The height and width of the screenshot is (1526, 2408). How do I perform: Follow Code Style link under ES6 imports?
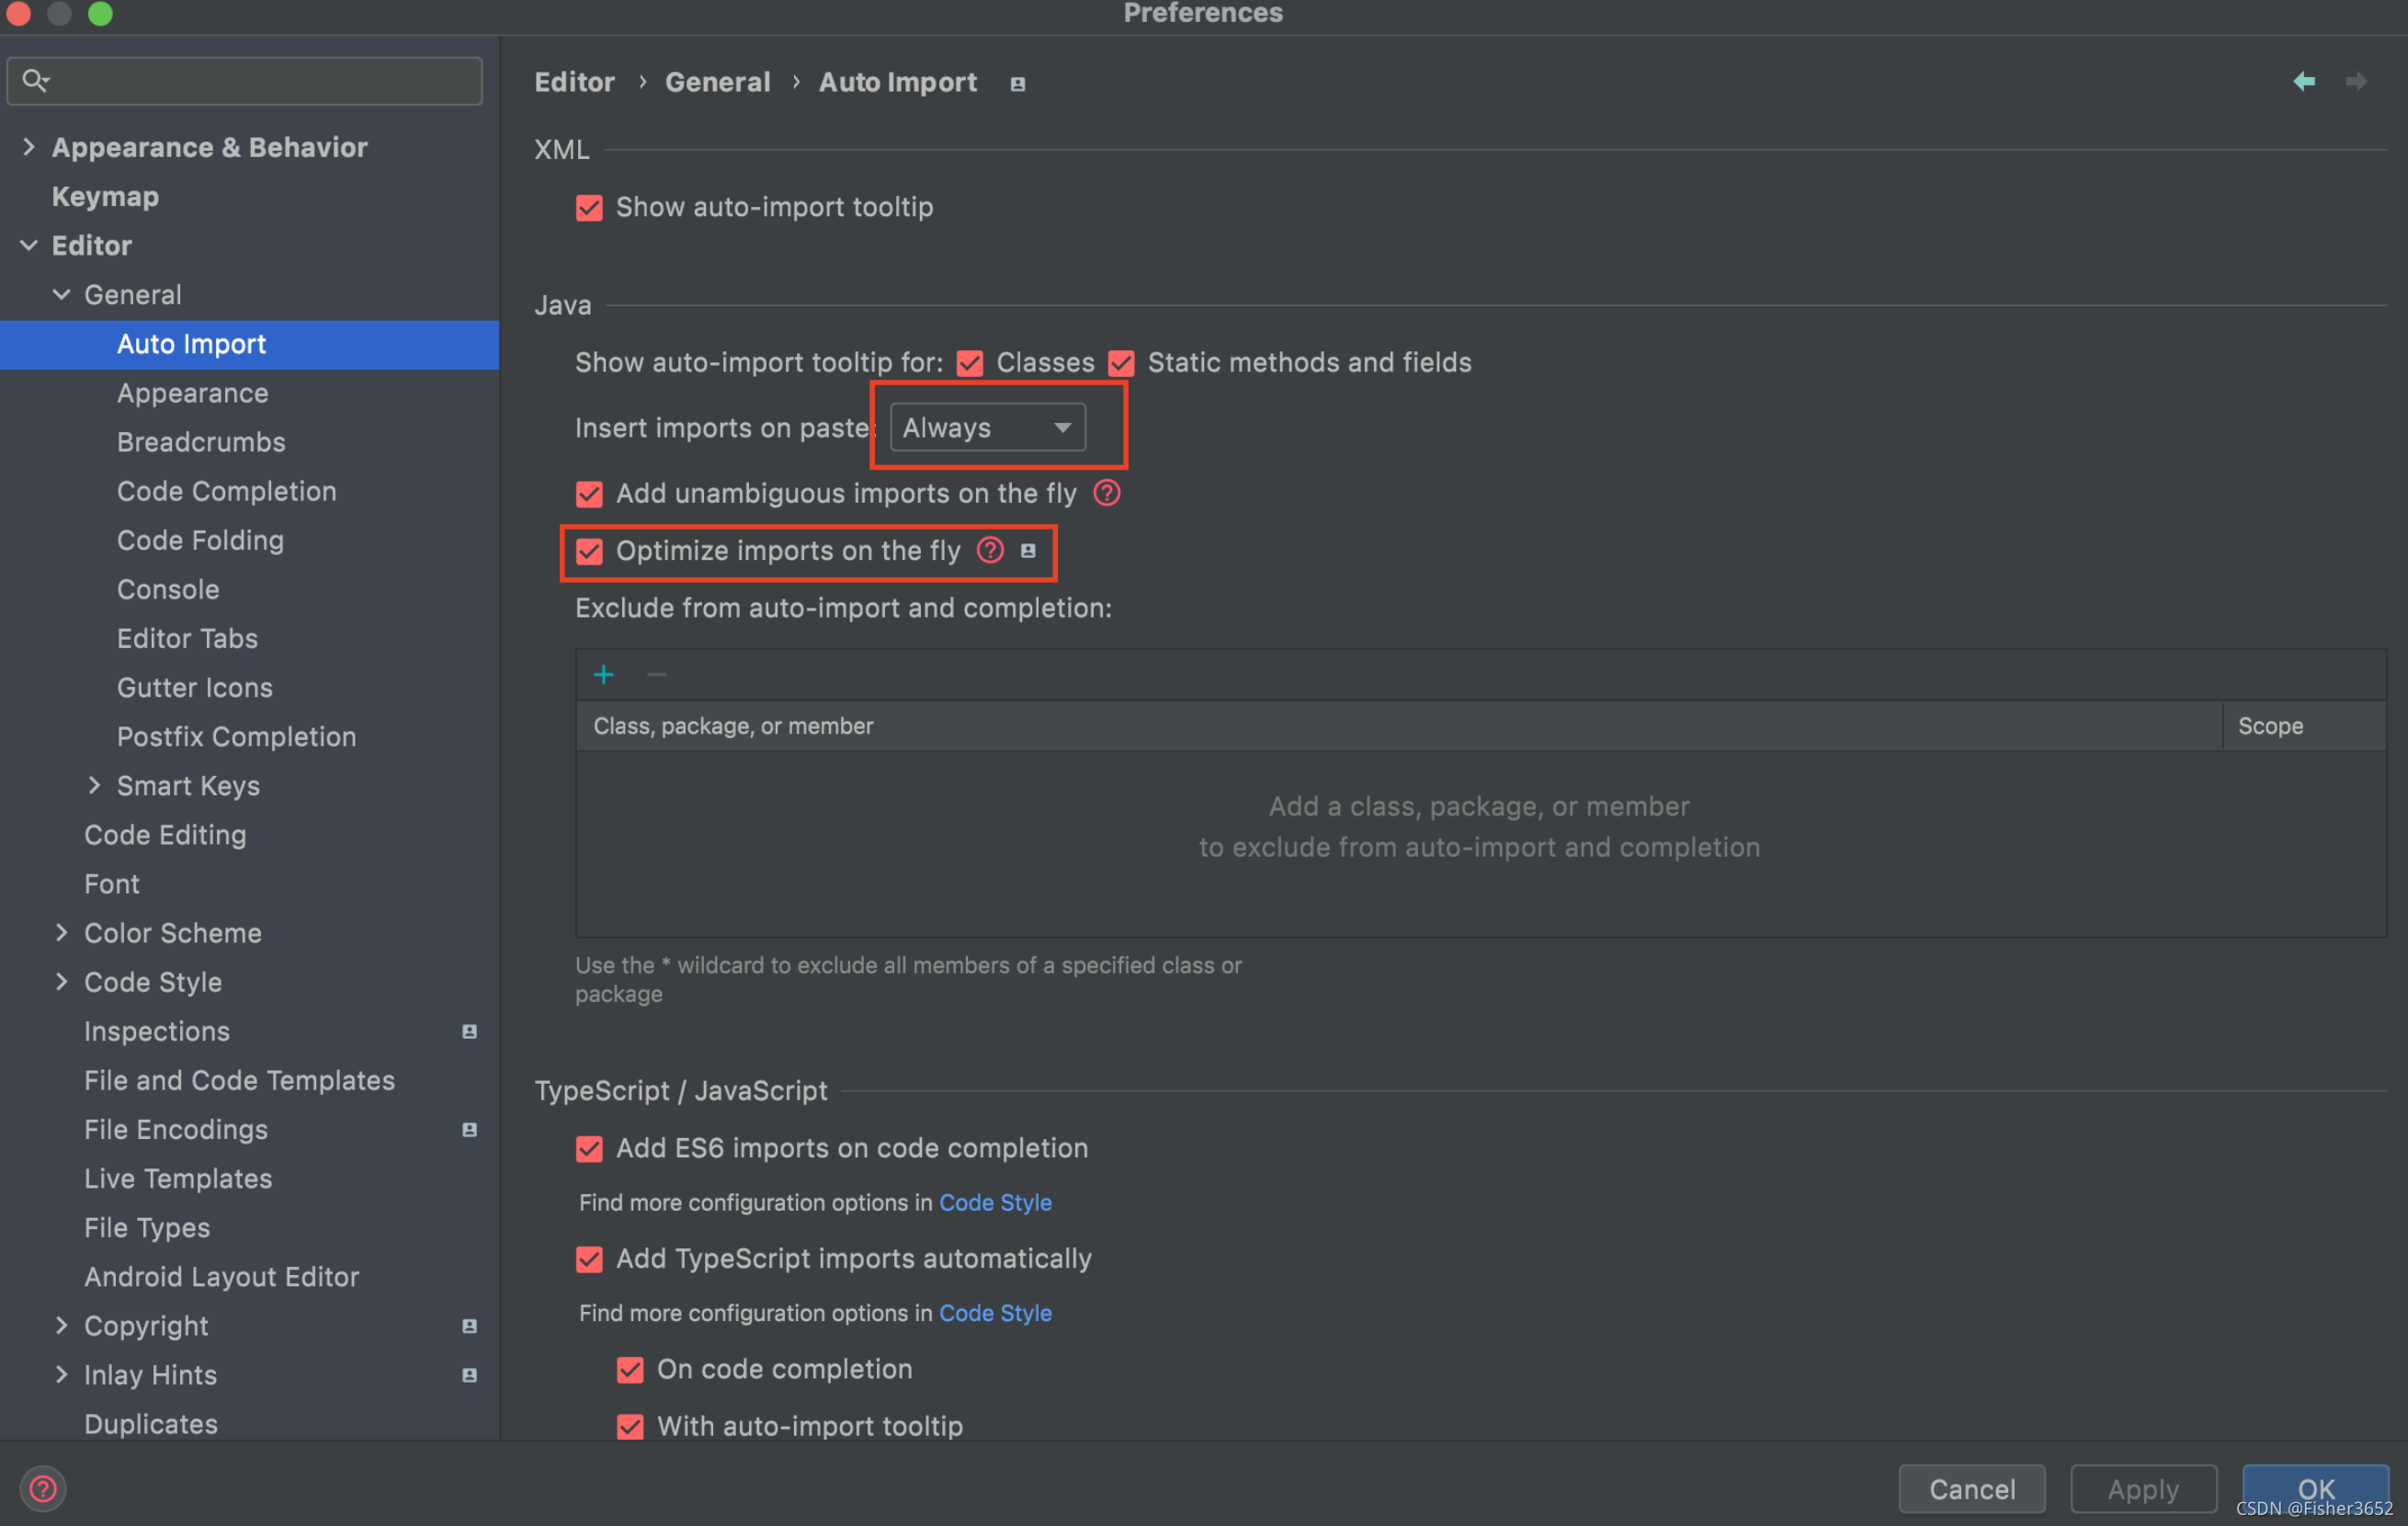click(995, 1202)
